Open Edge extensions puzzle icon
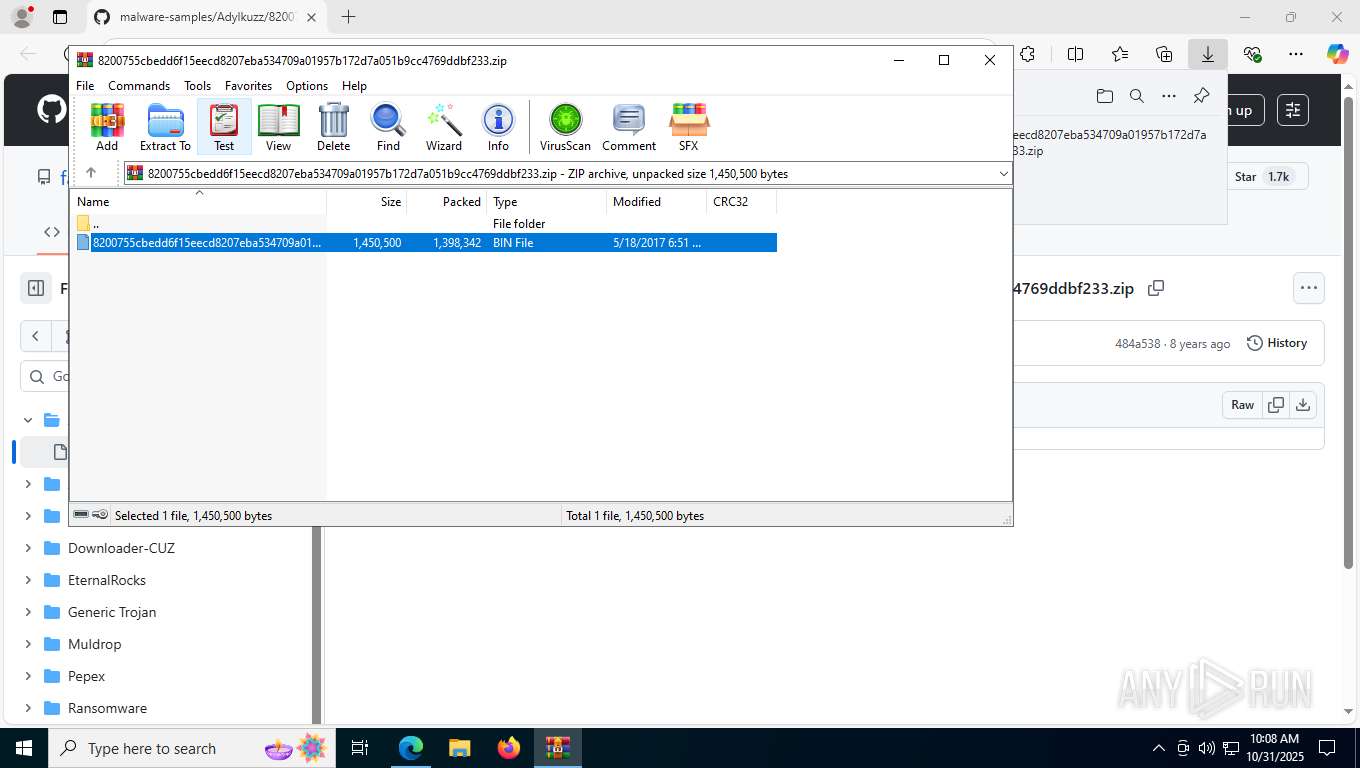Viewport: 1360px width, 768px height. pos(1027,54)
